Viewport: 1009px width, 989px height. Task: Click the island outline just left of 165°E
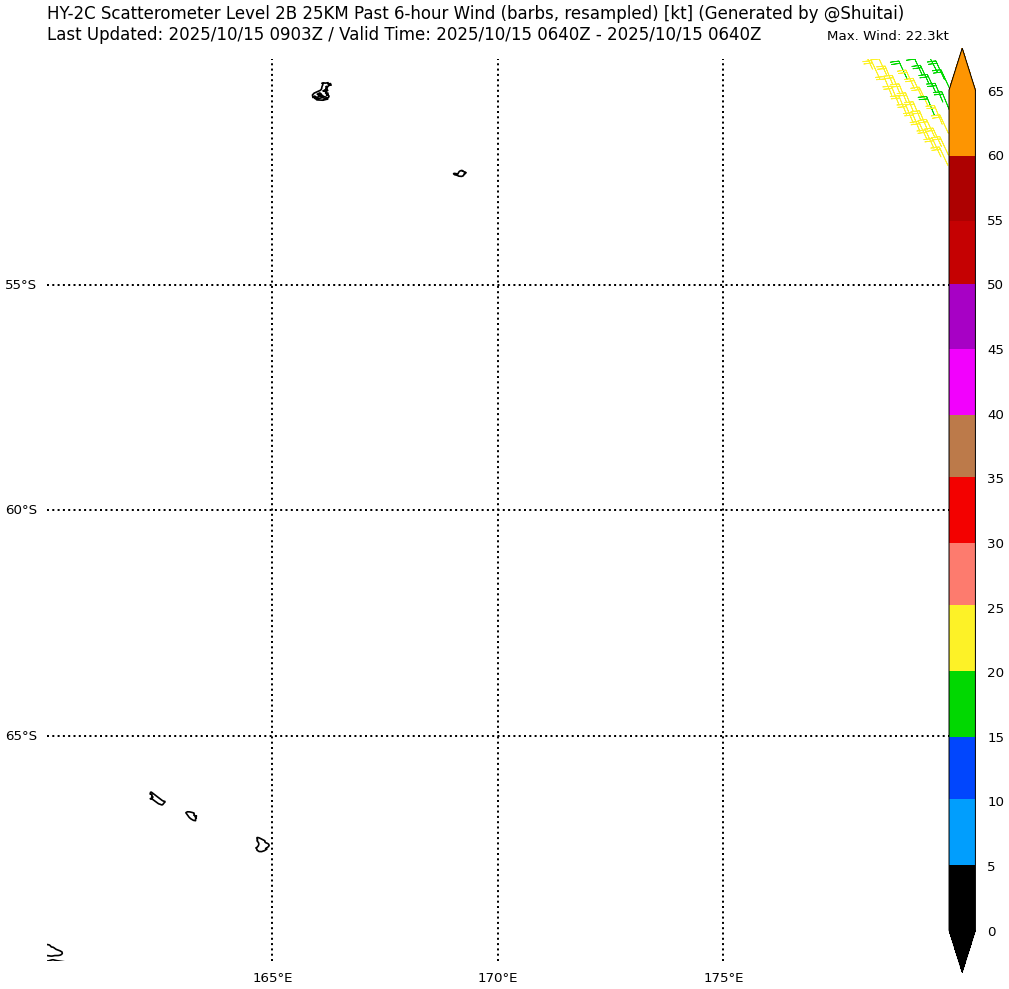(261, 845)
